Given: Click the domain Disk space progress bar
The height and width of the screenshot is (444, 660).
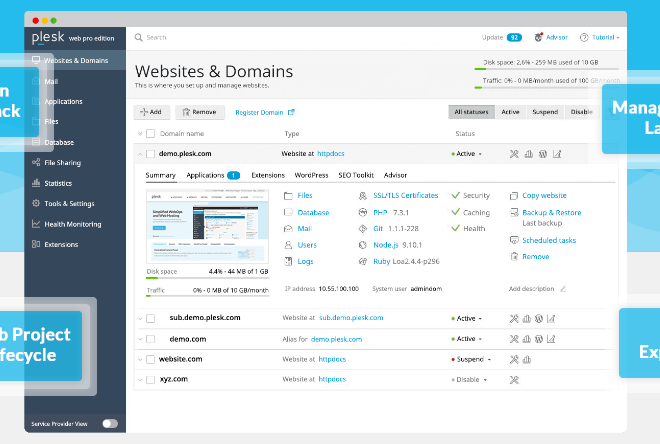Looking at the screenshot, I should pyautogui.click(x=208, y=278).
